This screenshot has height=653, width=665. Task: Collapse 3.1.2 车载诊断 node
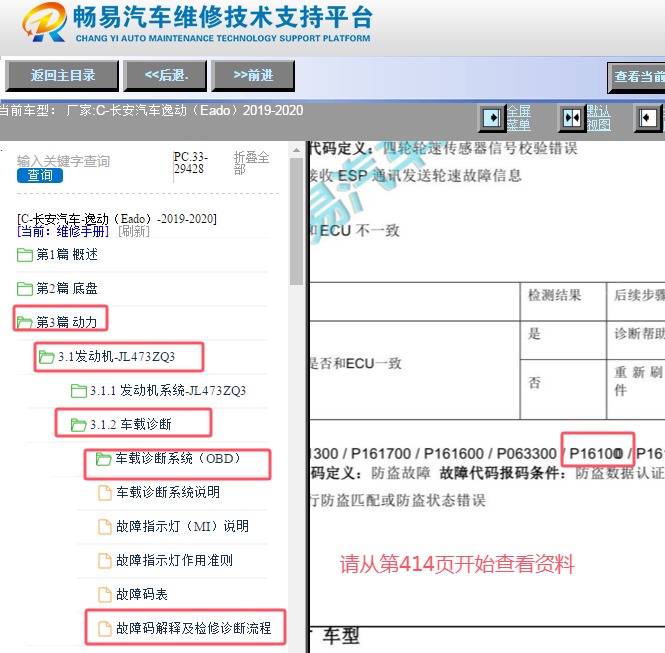click(x=131, y=424)
